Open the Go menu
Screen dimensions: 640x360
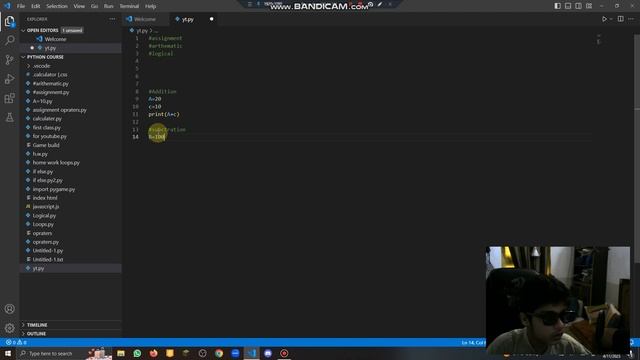coord(94,6)
